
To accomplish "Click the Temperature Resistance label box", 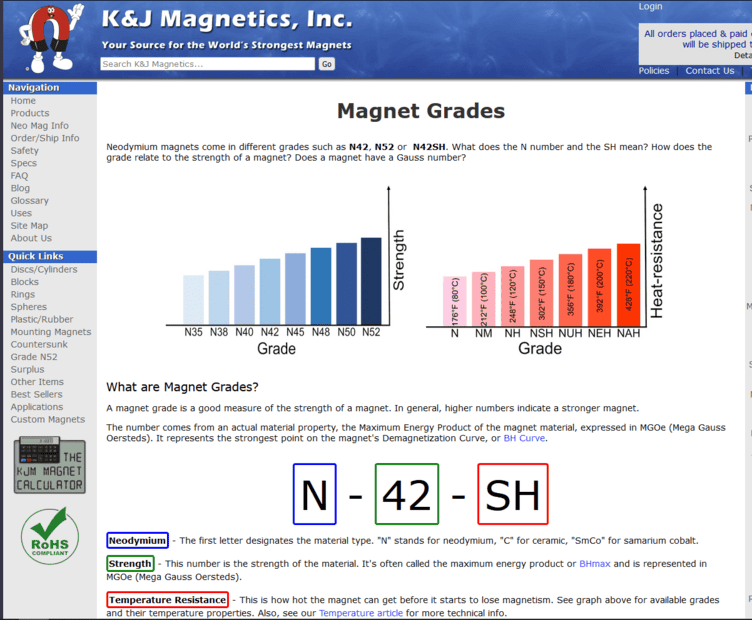I will [x=167, y=600].
